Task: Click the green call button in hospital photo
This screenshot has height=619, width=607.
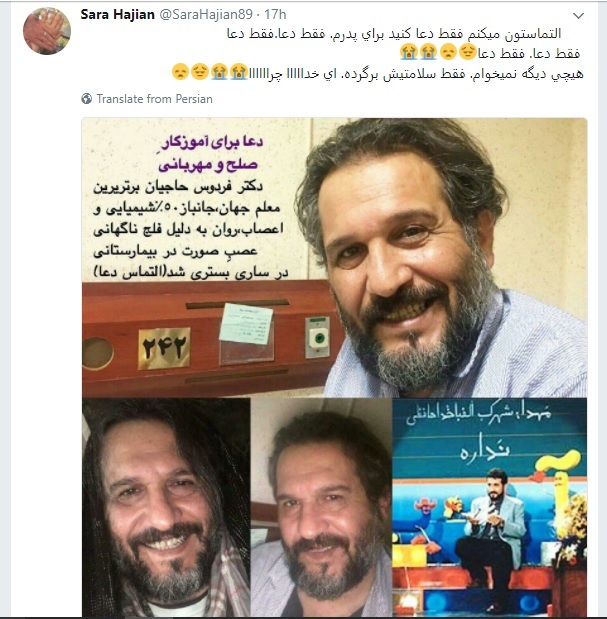Action: click(x=318, y=338)
